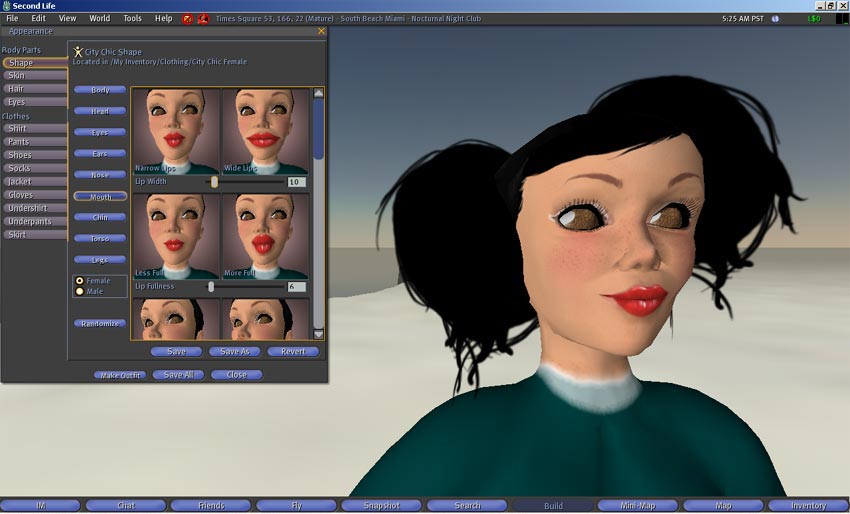Image resolution: width=850 pixels, height=514 pixels.
Task: Switch to the Jacket clothes tab
Action: click(19, 182)
